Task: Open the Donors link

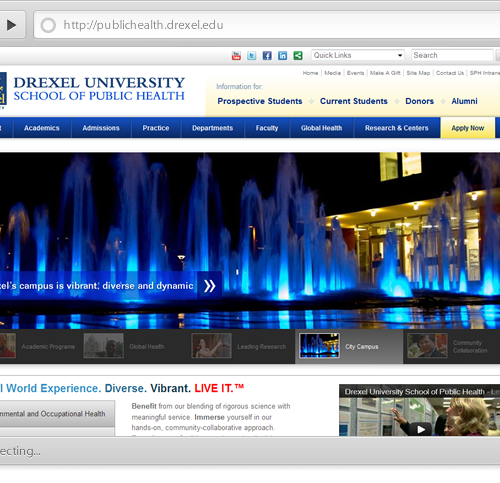Action: [420, 101]
